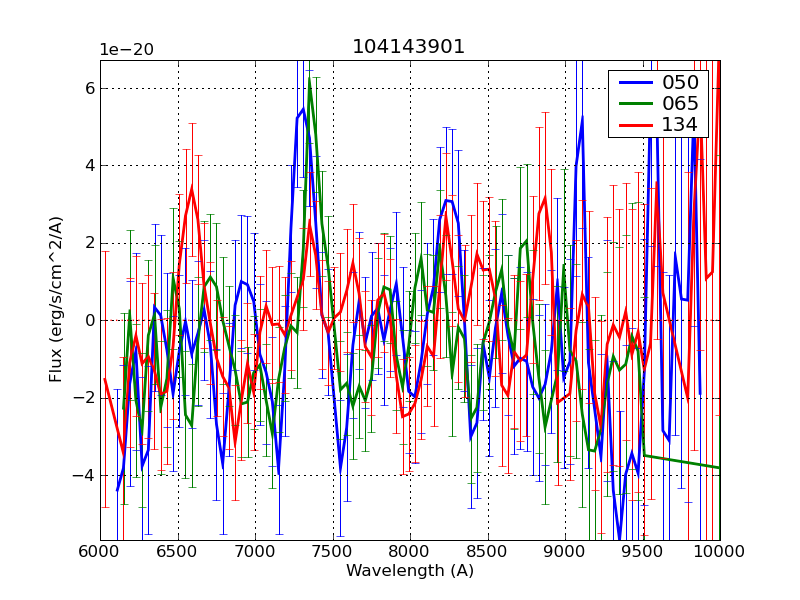Viewport: 800px width, 600px height.
Task: Click the 0 y-axis tick label
Action: pos(88,320)
